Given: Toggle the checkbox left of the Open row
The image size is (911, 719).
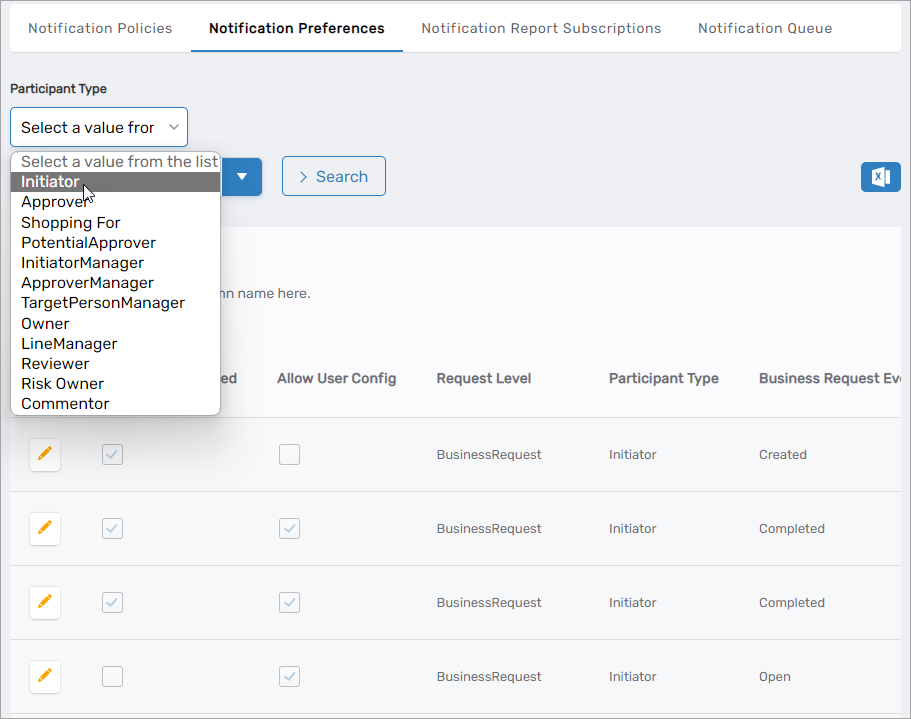Looking at the screenshot, I should [112, 677].
